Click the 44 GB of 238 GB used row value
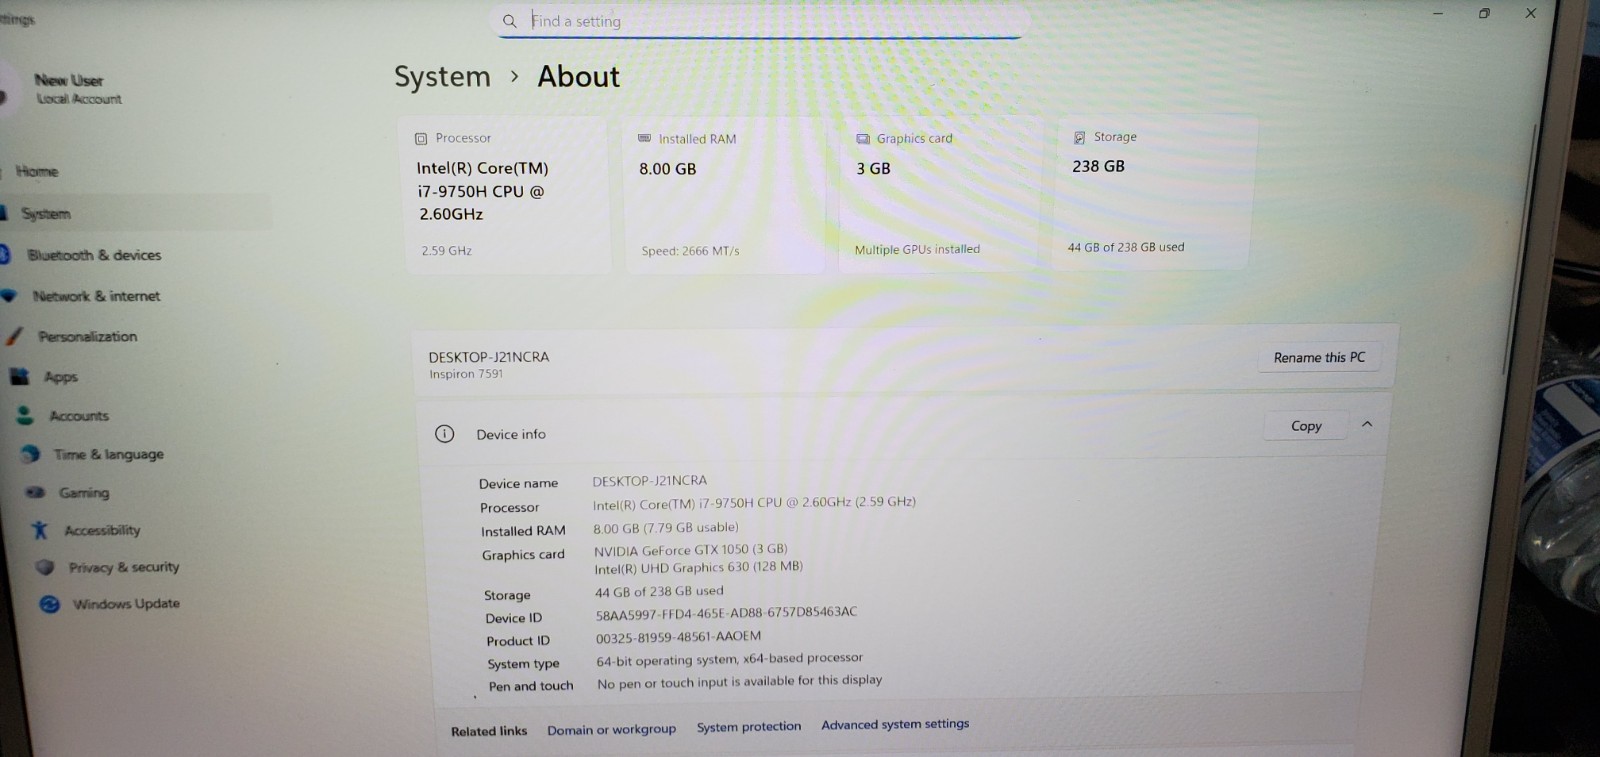 click(x=659, y=592)
